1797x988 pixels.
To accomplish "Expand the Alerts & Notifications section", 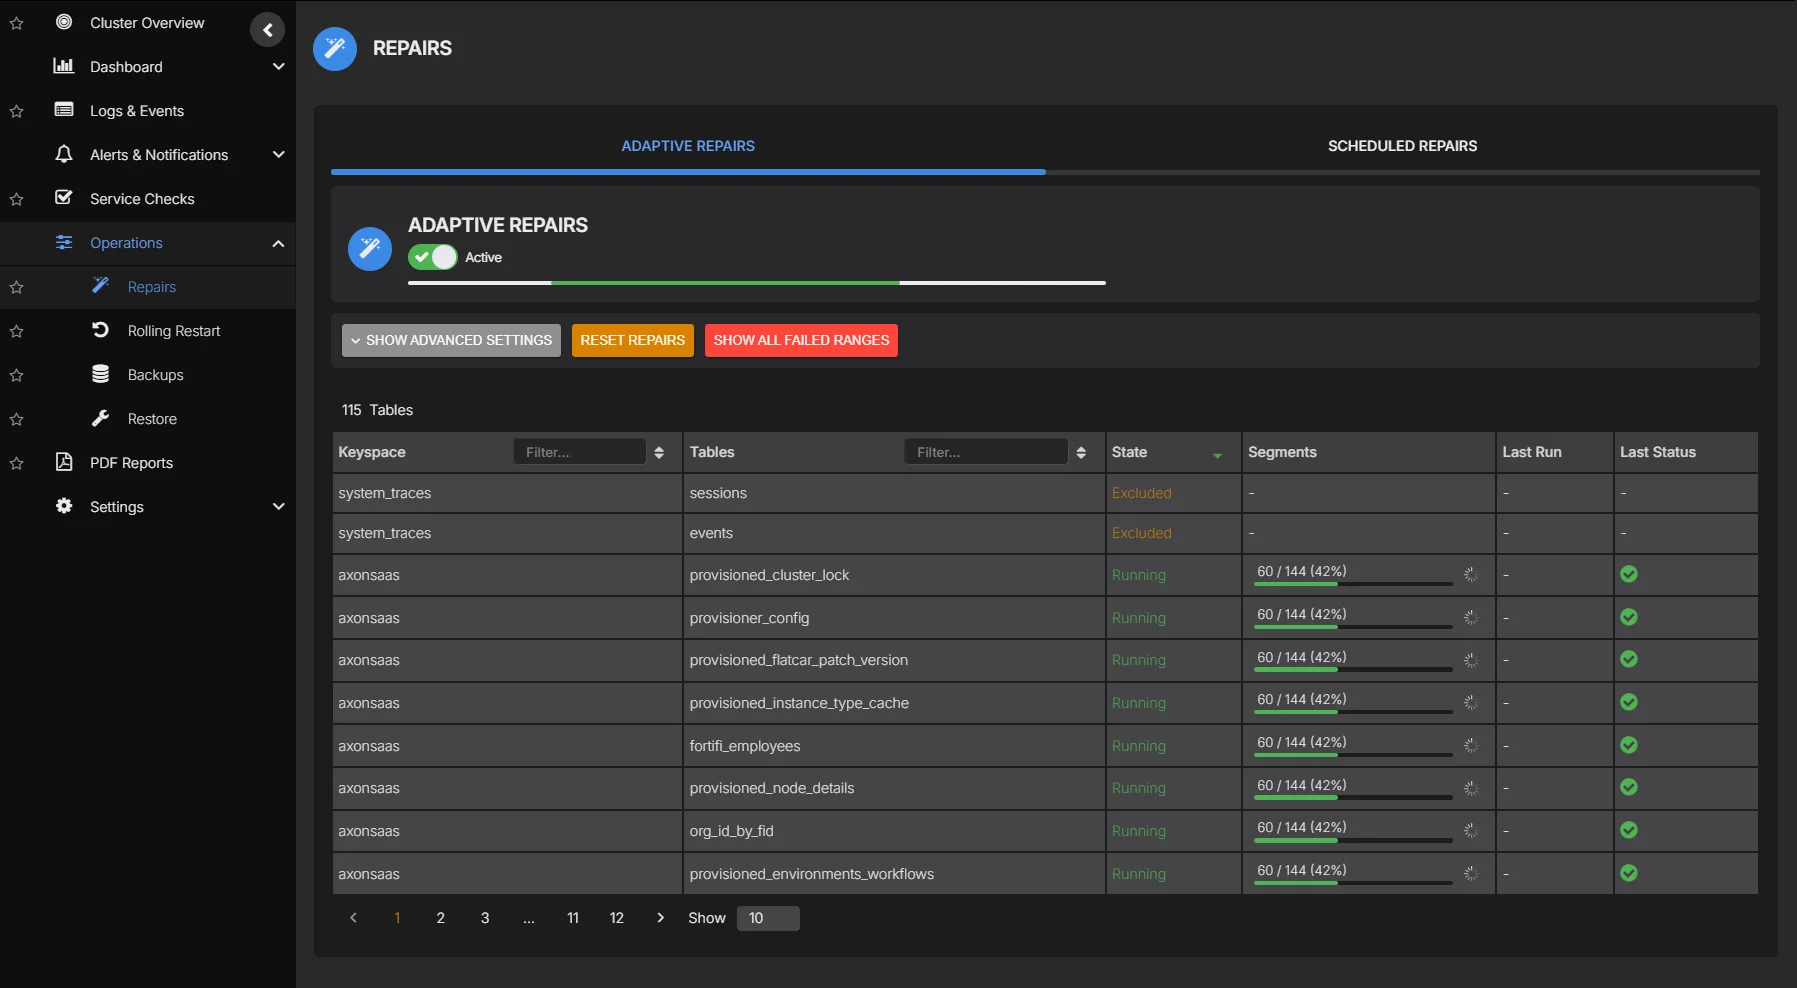I will 278,155.
